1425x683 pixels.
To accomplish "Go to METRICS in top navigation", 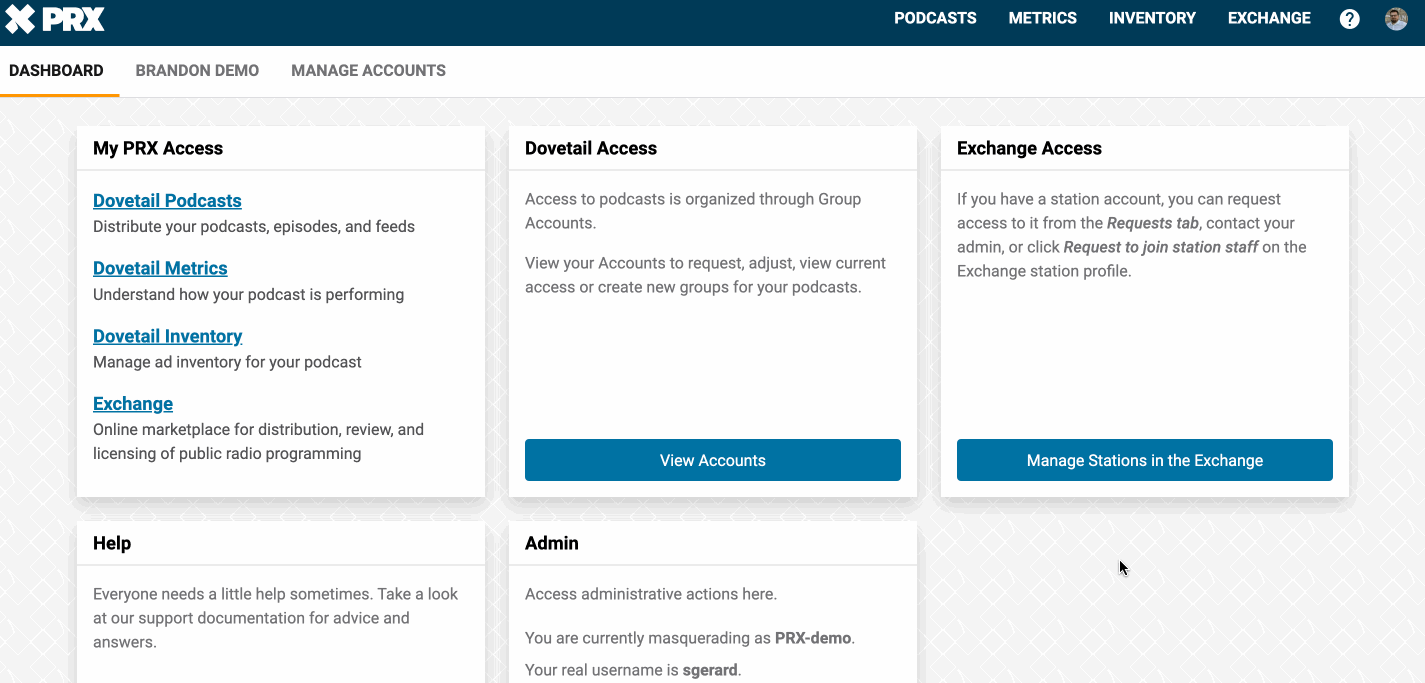I will pos(1042,18).
